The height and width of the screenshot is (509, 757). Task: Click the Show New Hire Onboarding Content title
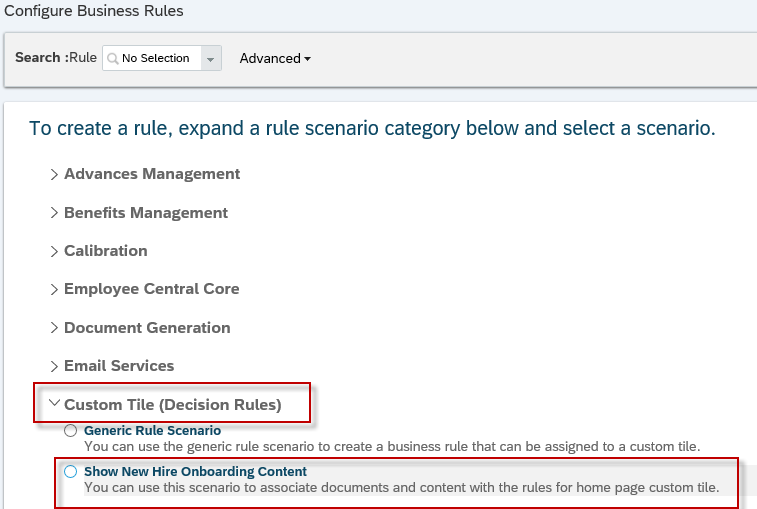click(196, 471)
